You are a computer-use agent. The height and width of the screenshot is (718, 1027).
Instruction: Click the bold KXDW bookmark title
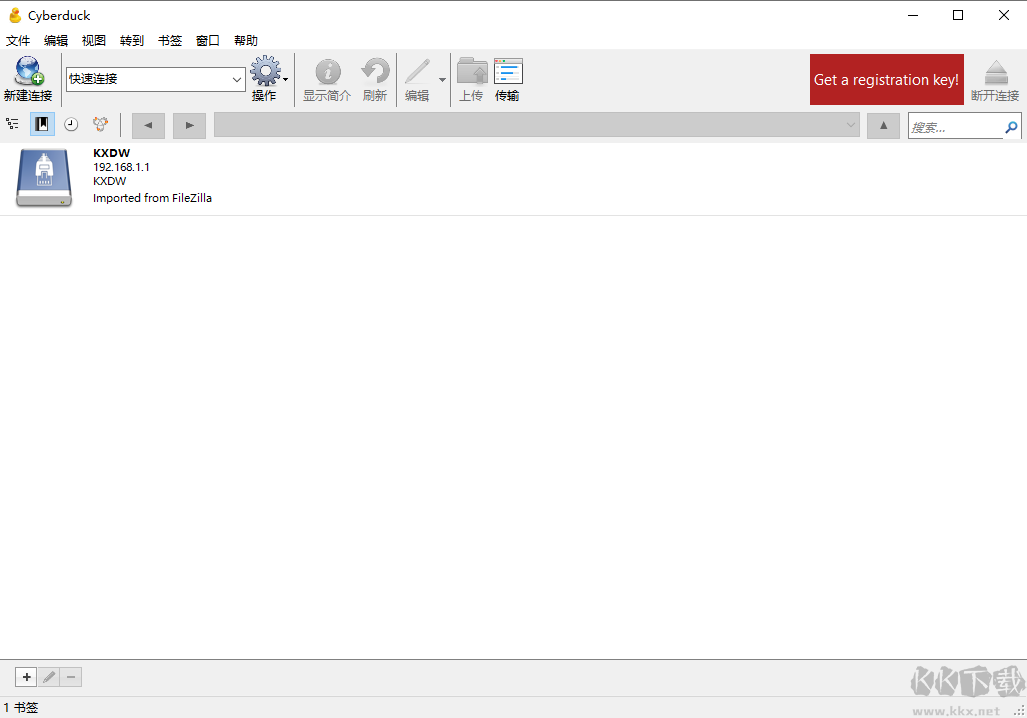click(111, 153)
